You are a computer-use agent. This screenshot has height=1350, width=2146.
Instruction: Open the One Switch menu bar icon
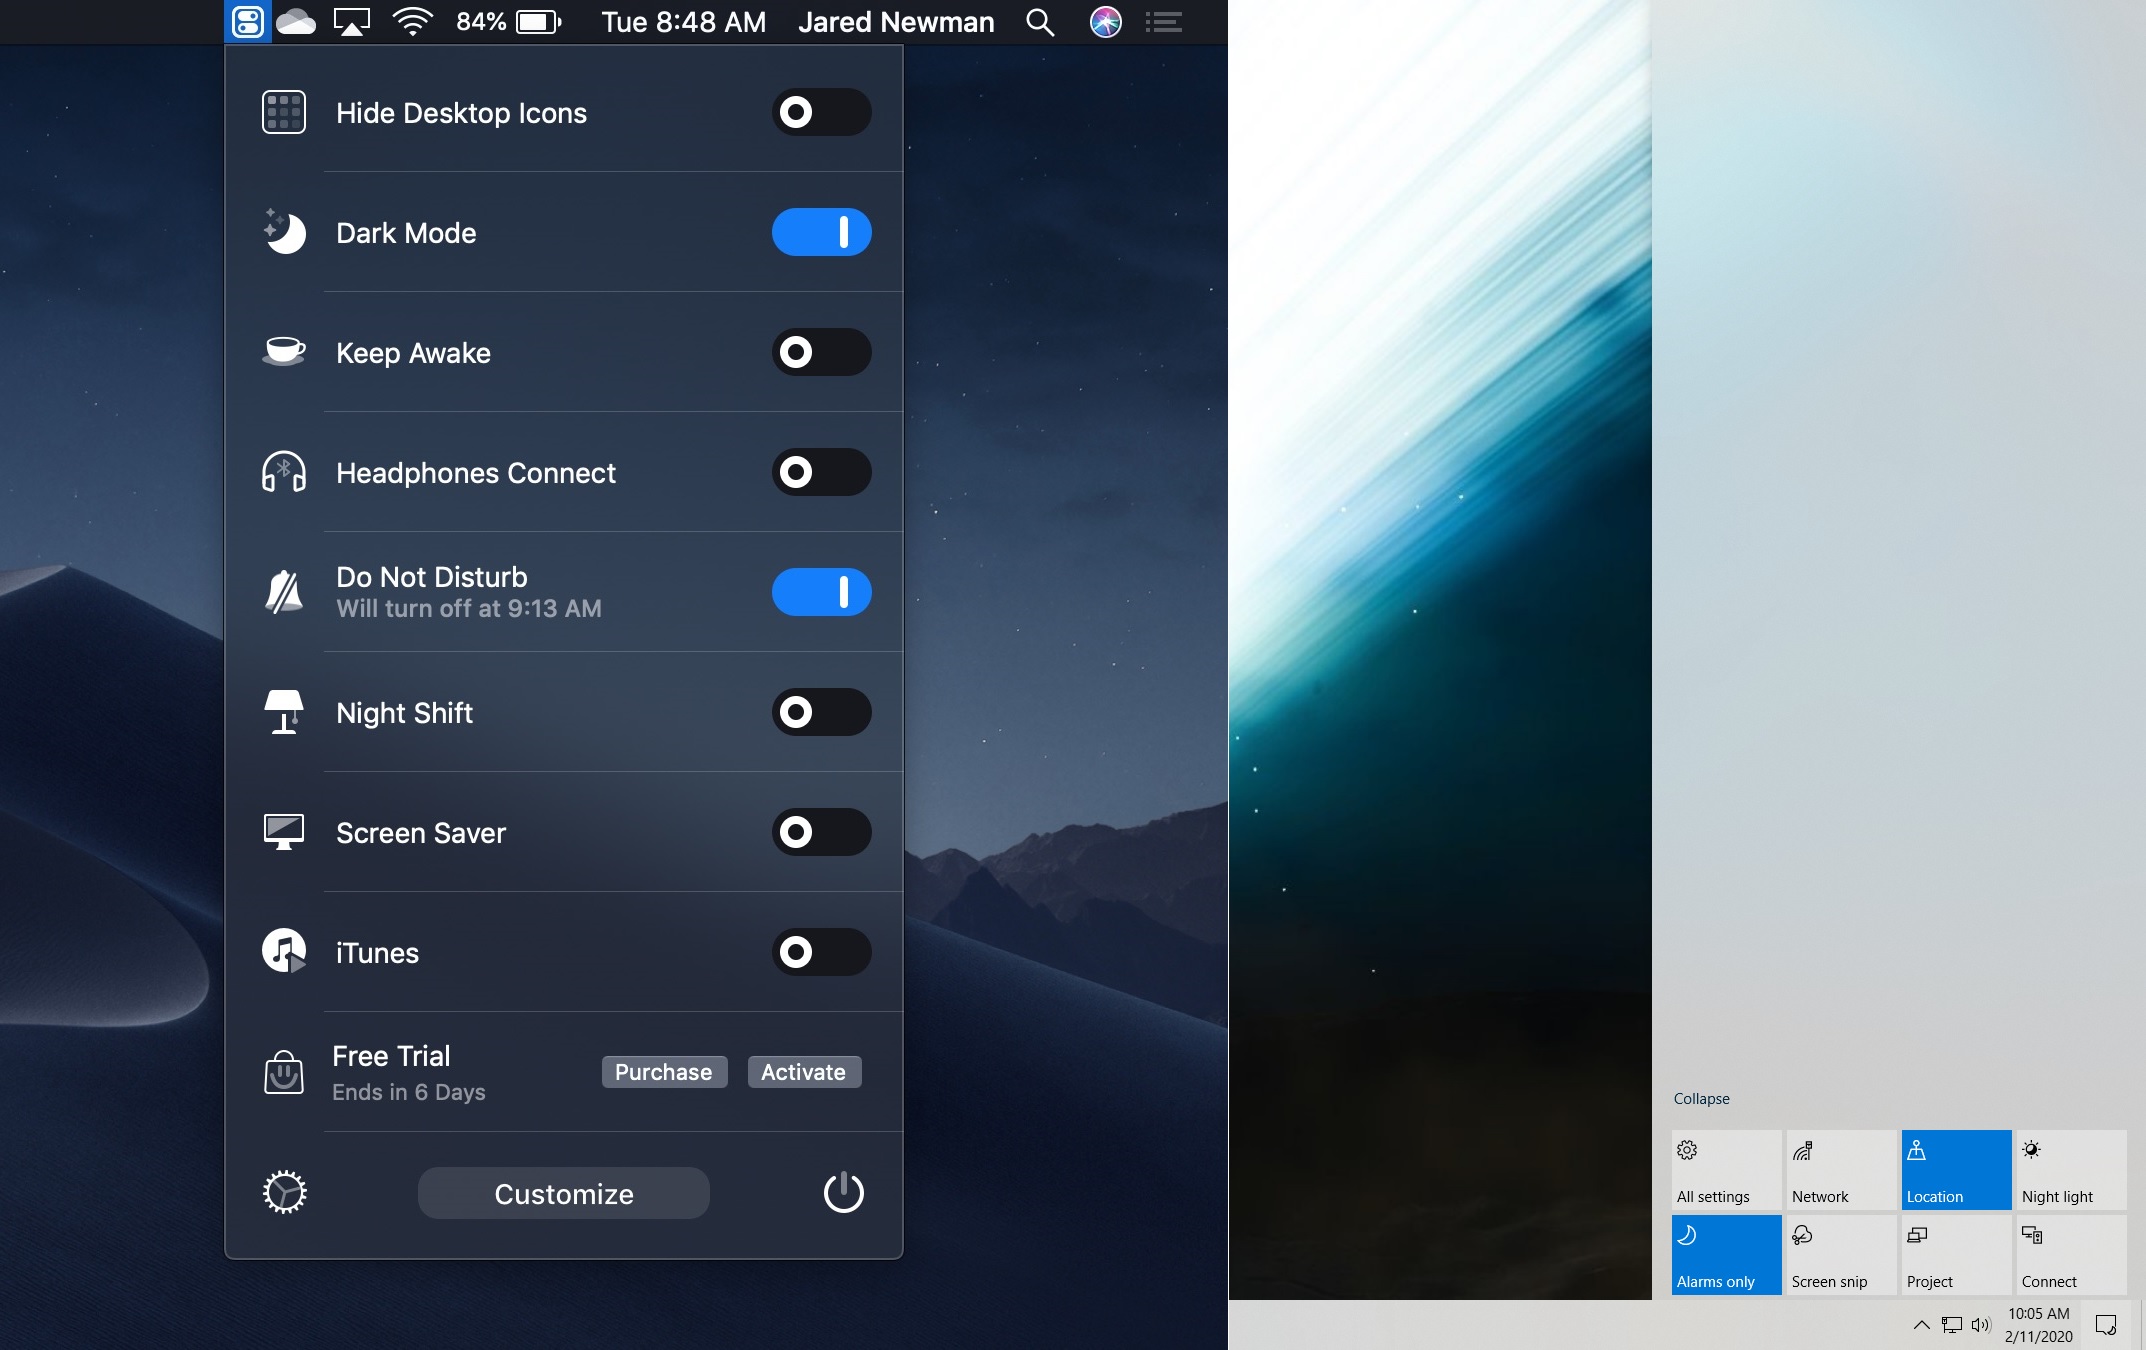tap(247, 21)
